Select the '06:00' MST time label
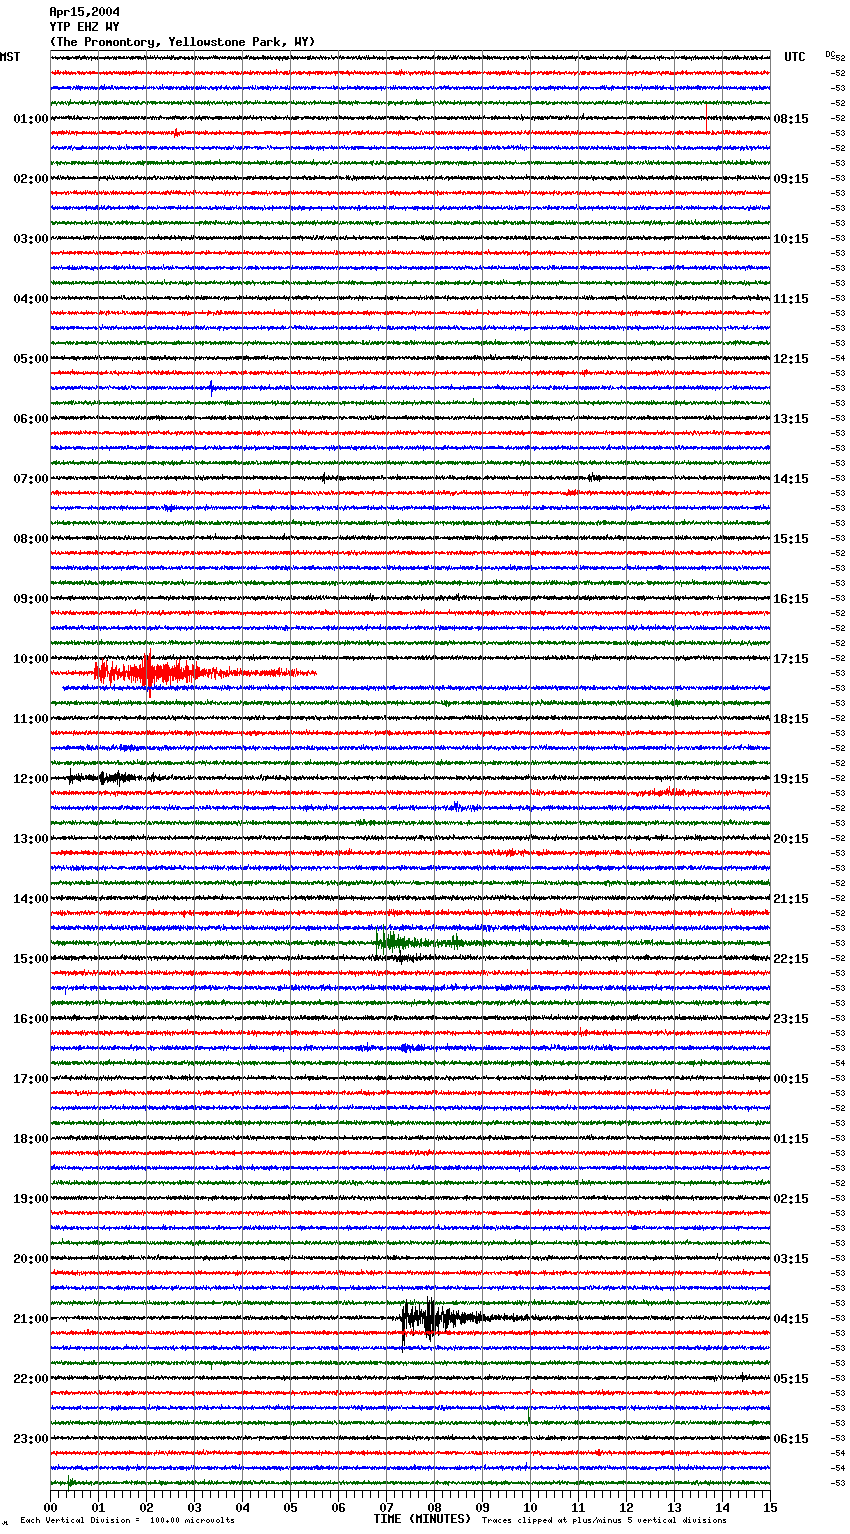The image size is (850, 1534). click(x=30, y=419)
